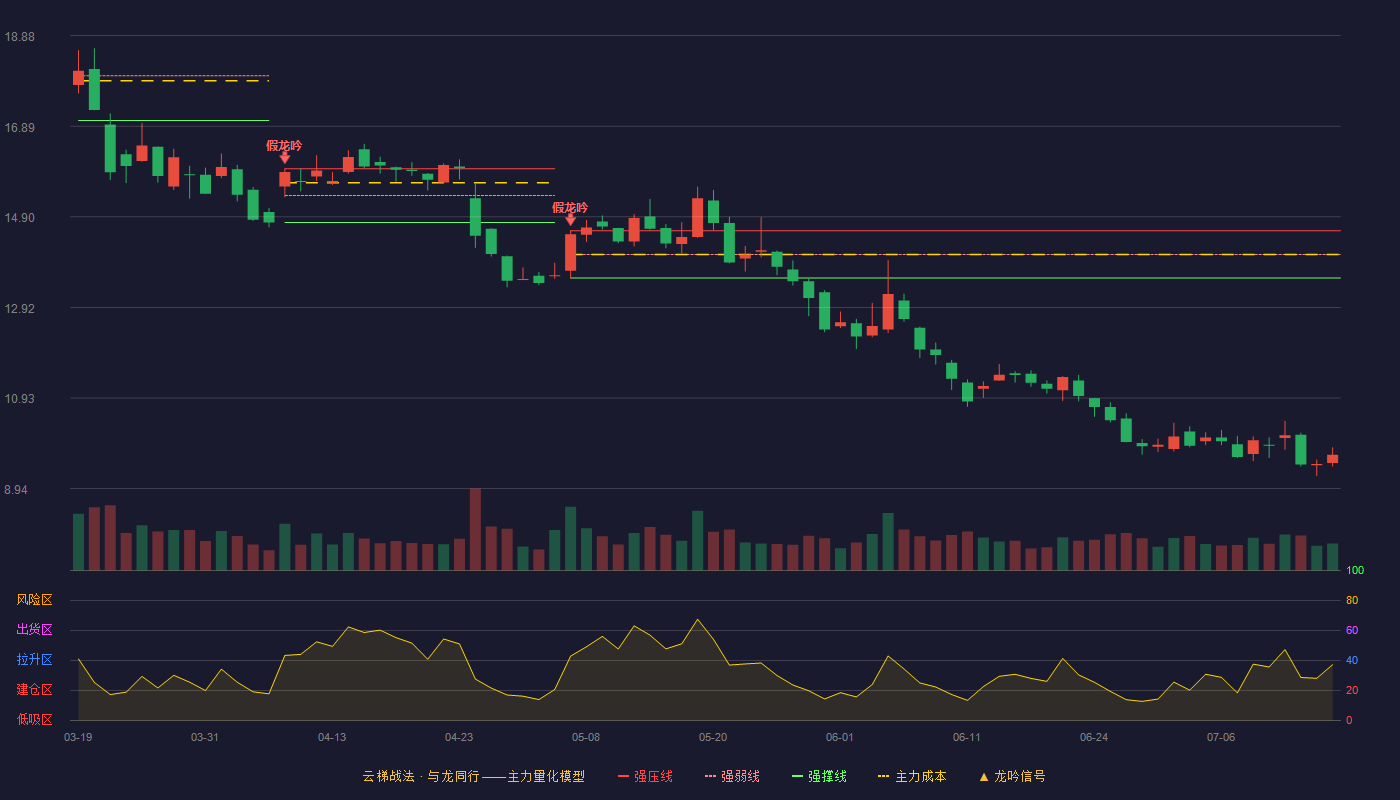Select the 建仓区 zone label
The image size is (1400, 800).
34,690
